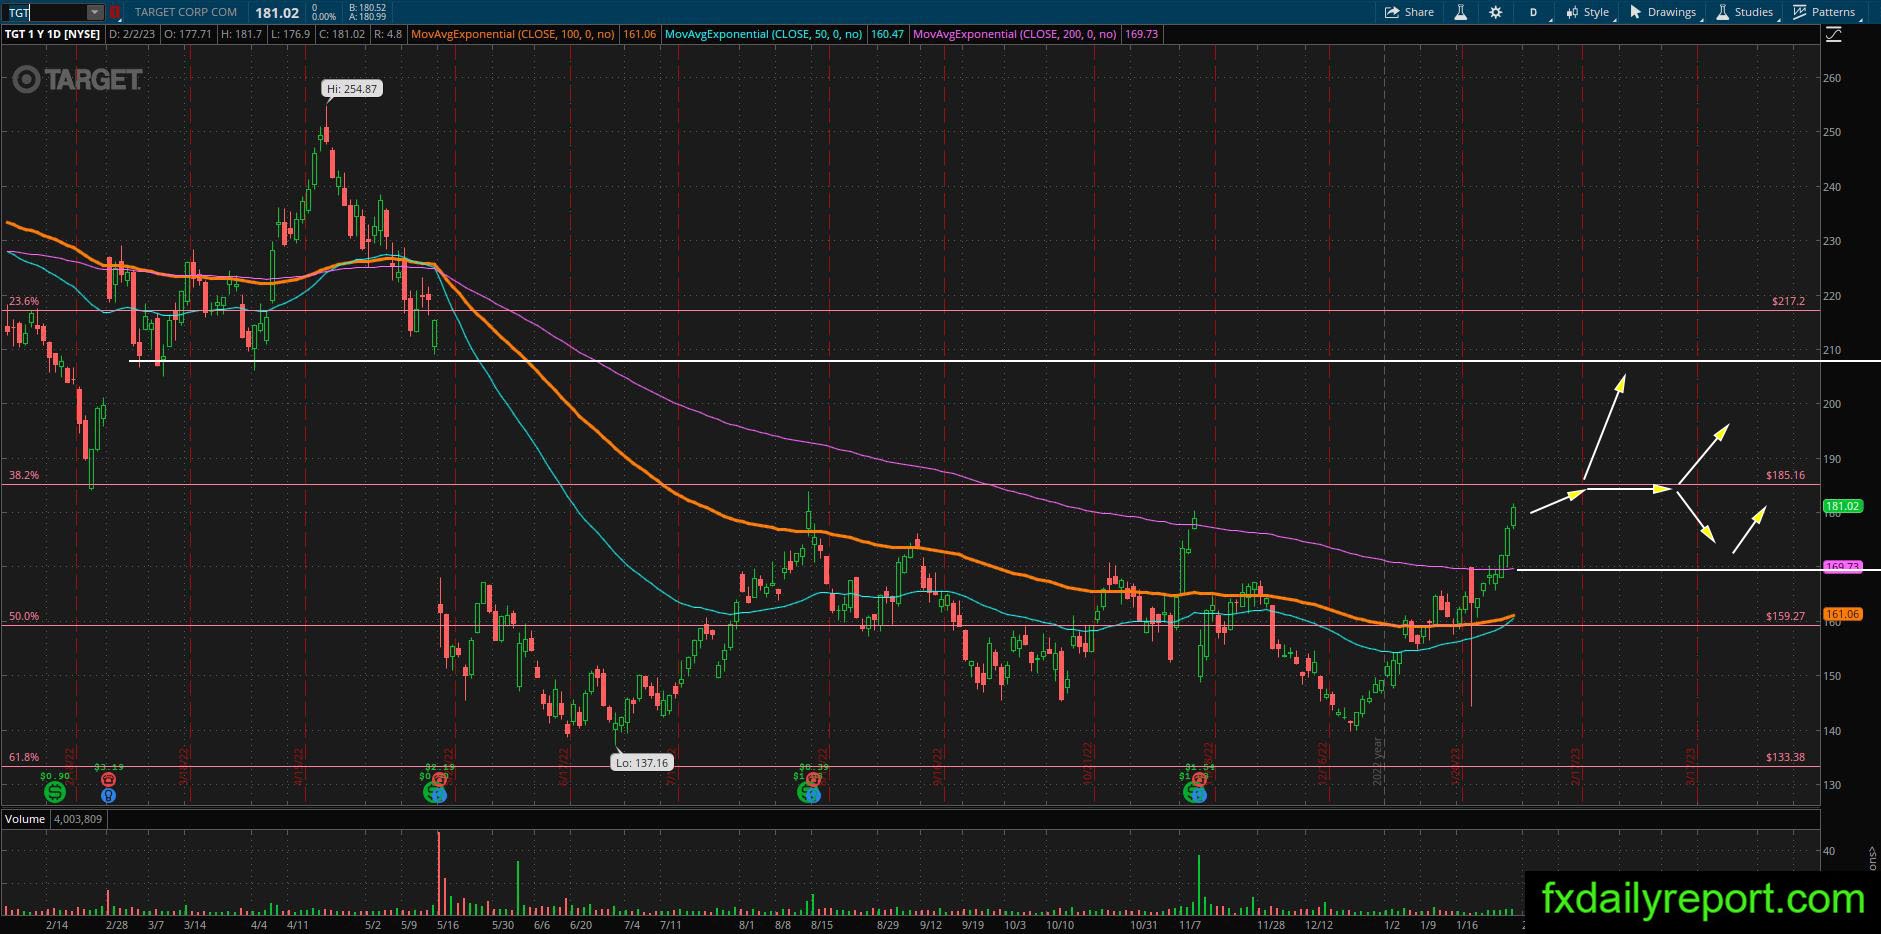Click the orange 161.06 price axis bubble
Viewport: 1881px width, 934px height.
tap(1842, 614)
